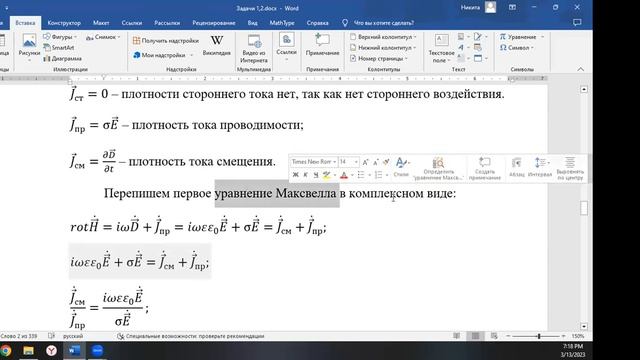Open the Рассылки tab
This screenshot has width=640, height=360.
167,23
